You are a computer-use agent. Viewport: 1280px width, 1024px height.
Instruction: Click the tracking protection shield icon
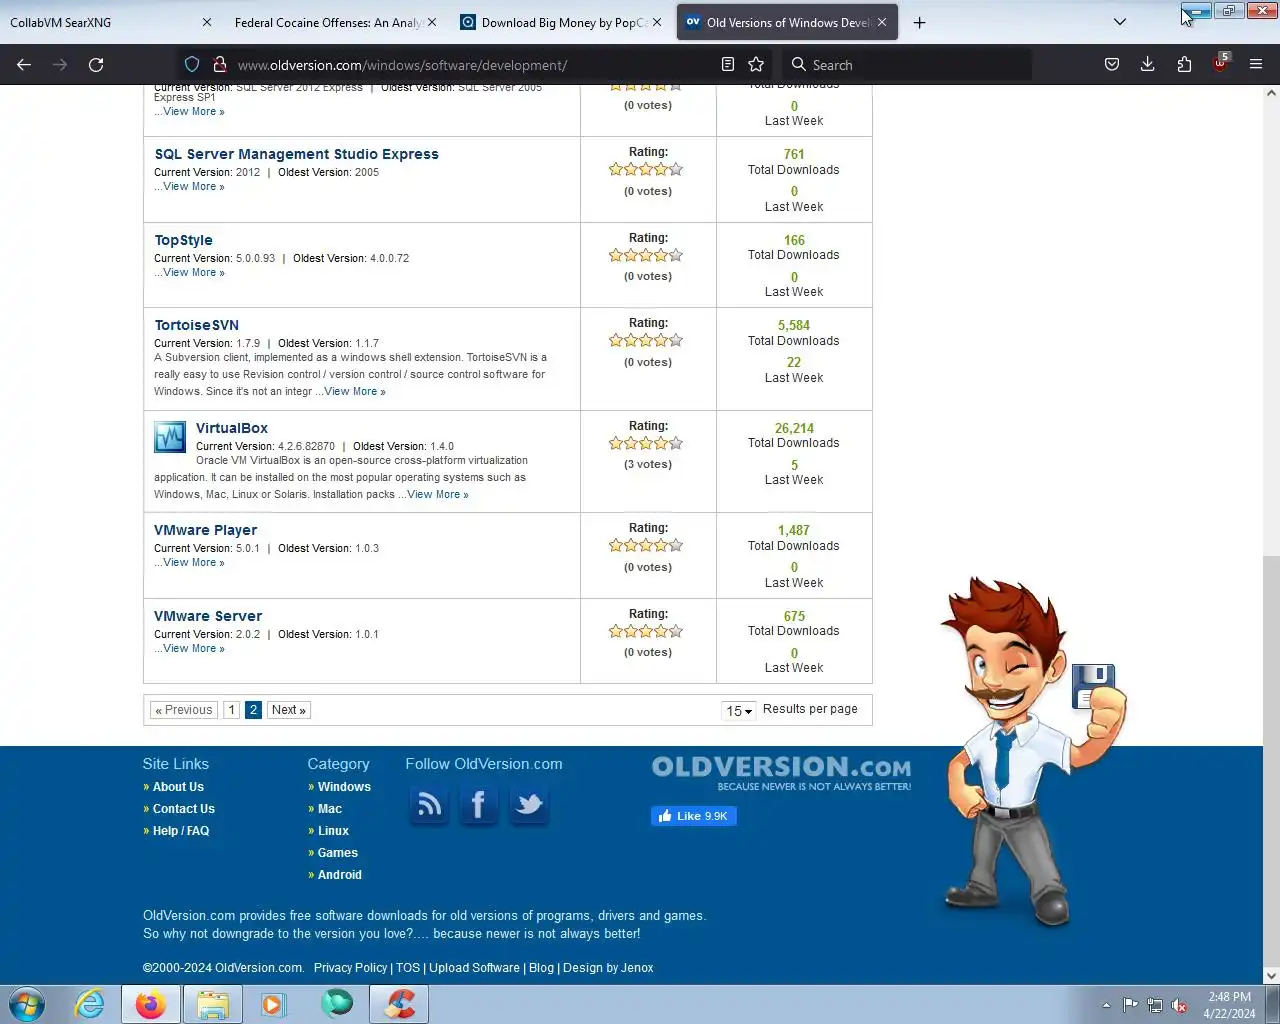[x=192, y=65]
